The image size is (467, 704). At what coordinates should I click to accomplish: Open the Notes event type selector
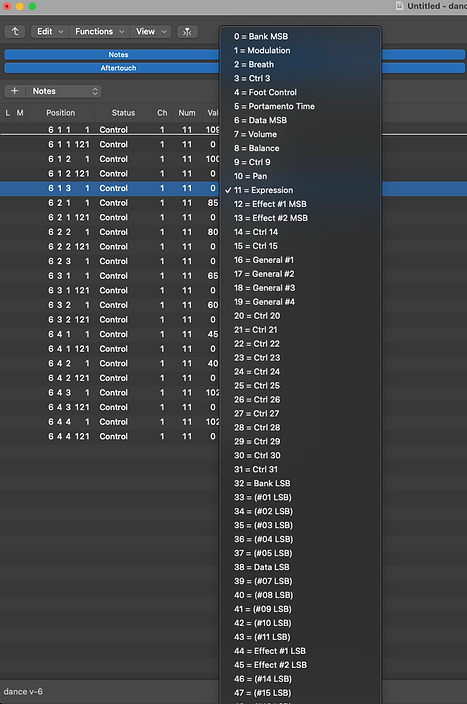click(x=64, y=91)
